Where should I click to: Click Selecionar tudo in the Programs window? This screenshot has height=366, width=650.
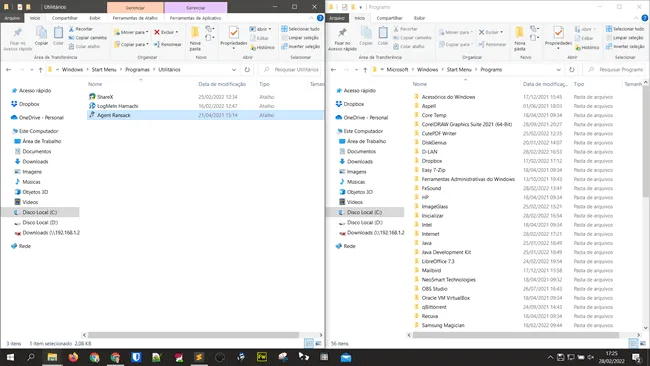click(x=625, y=29)
